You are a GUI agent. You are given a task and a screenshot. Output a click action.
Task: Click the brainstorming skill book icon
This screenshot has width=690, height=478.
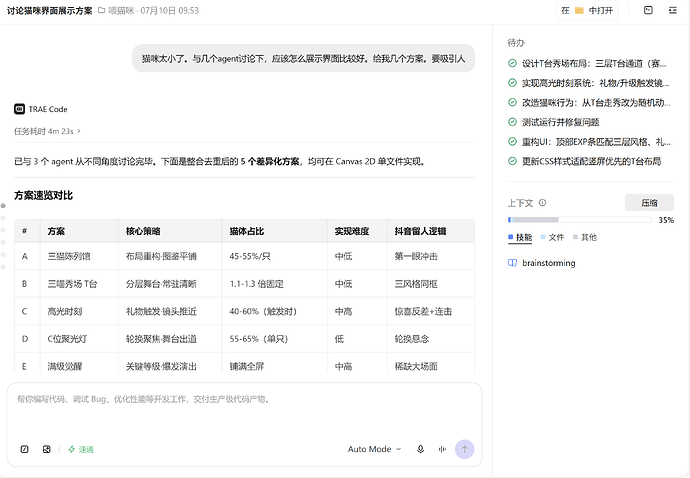tap(512, 263)
